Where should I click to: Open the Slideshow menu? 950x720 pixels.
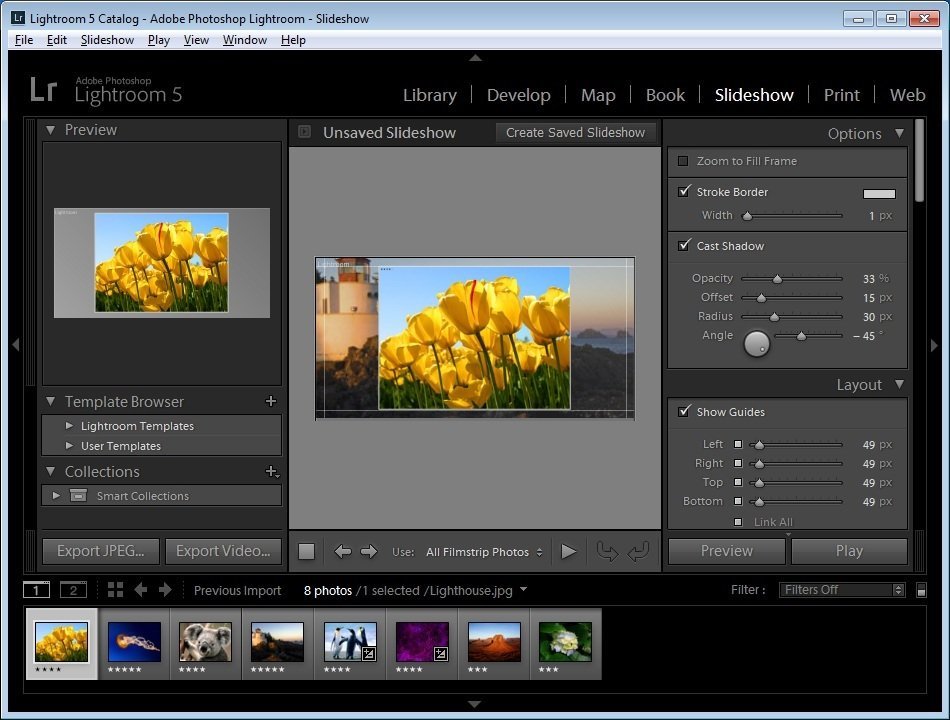(107, 40)
